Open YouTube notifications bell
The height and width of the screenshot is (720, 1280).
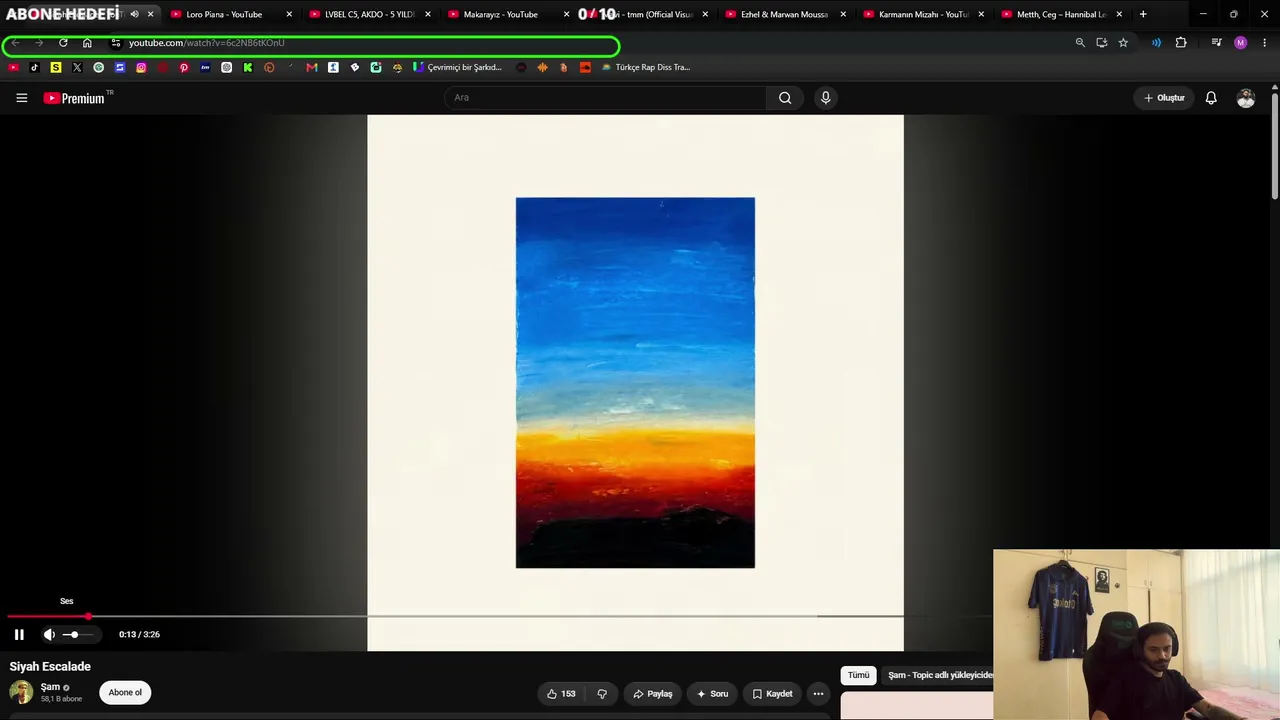(1211, 98)
